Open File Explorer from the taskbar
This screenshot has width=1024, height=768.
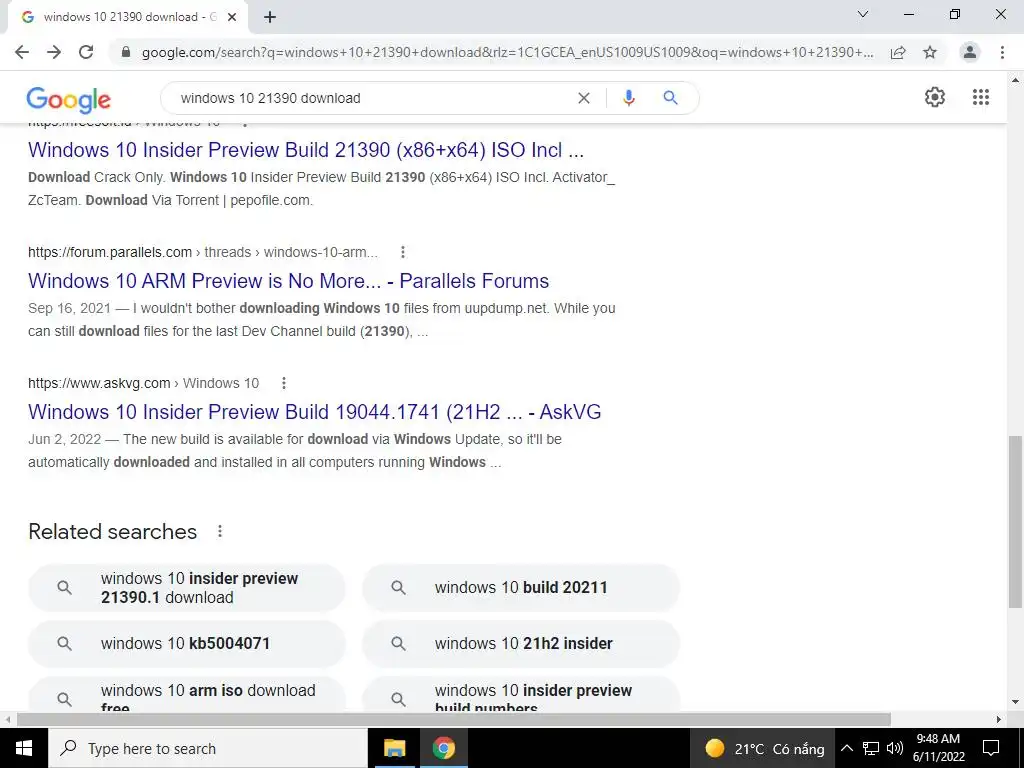click(x=394, y=748)
